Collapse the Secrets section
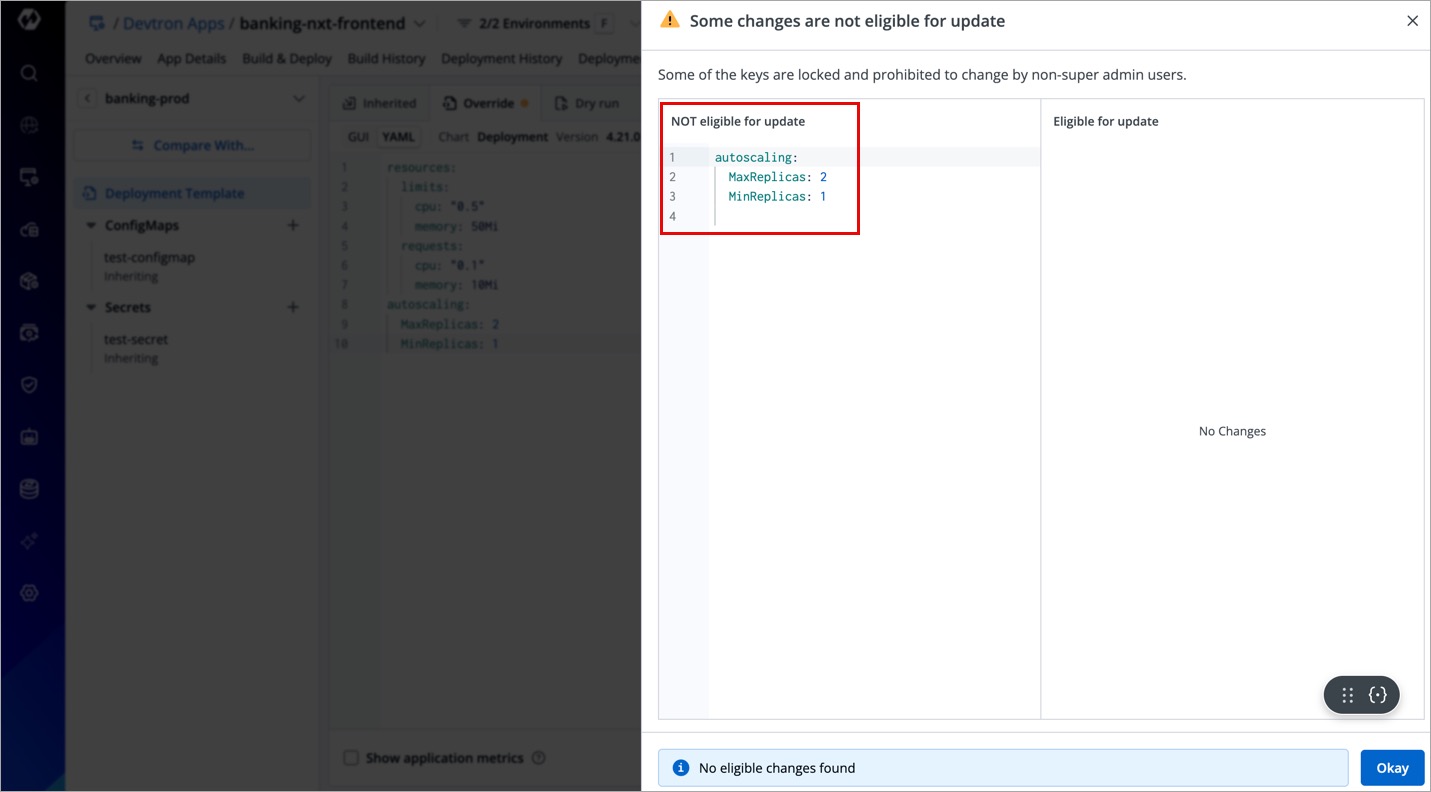The height and width of the screenshot is (792, 1431). click(91, 308)
